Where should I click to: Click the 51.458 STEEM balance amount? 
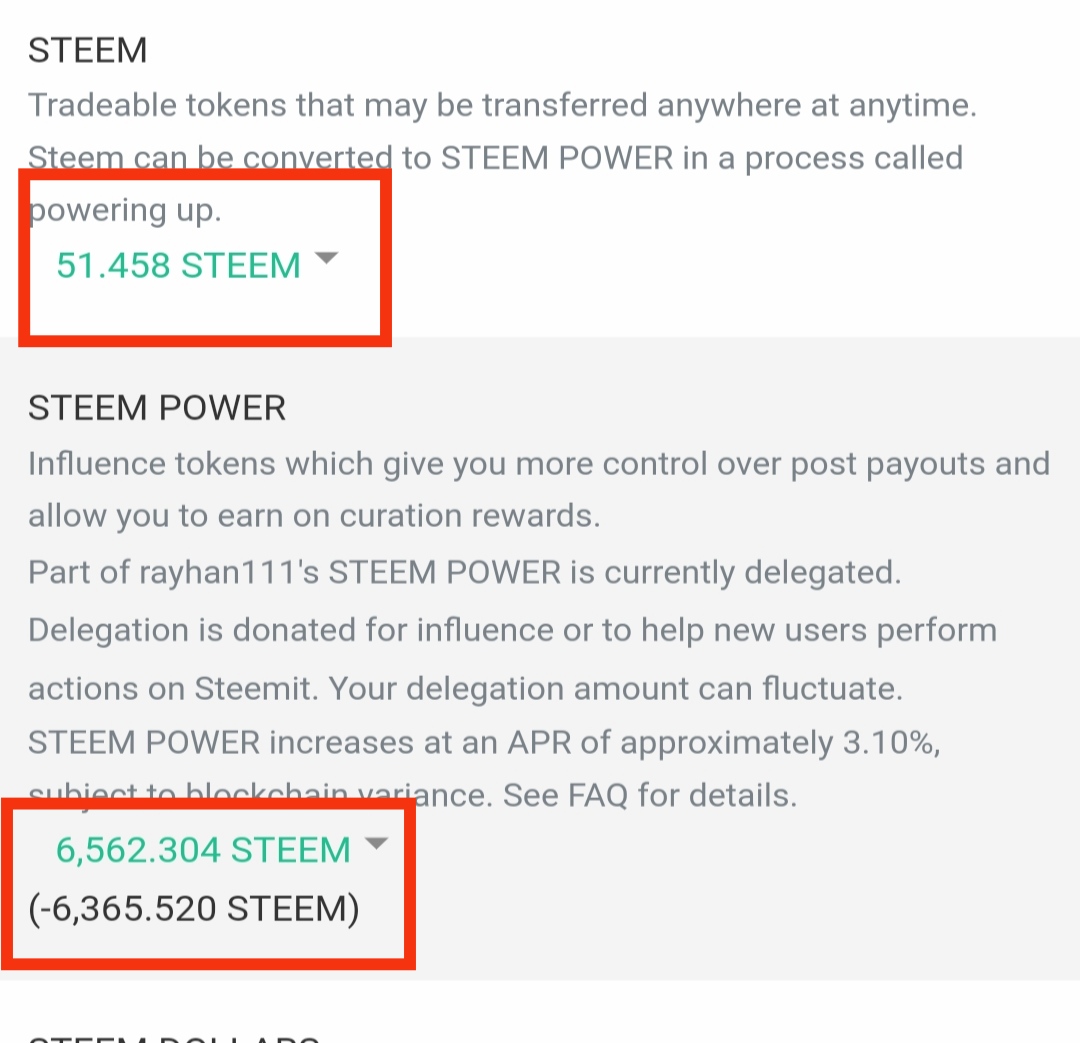(x=178, y=265)
